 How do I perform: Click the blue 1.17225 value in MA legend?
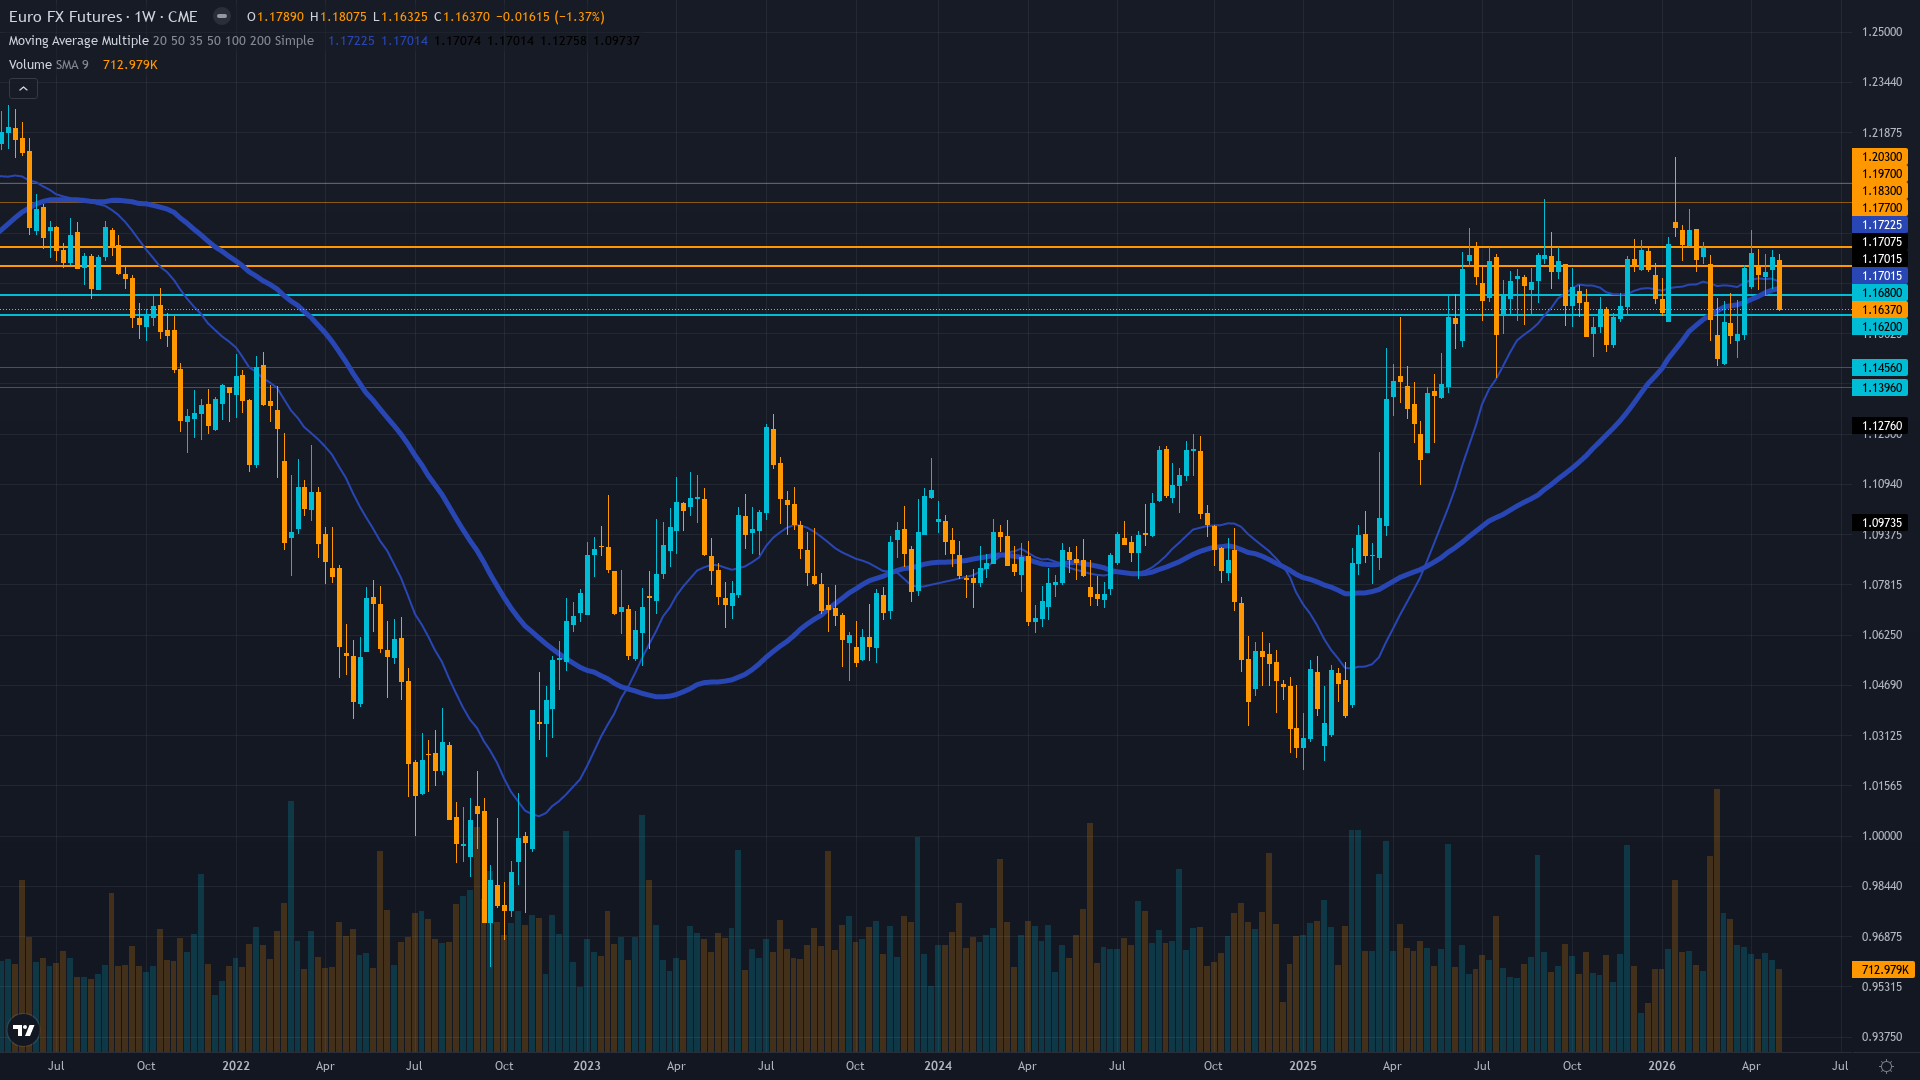351,41
